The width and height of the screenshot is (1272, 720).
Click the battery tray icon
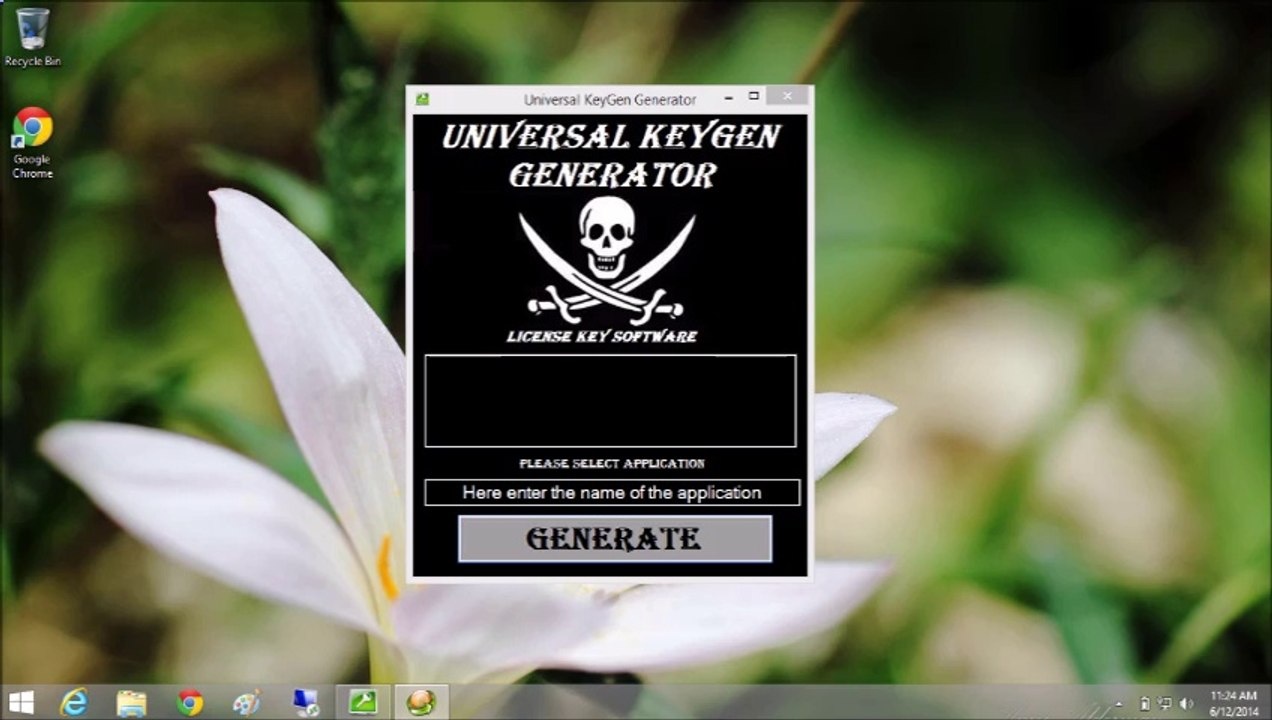coord(1145,704)
